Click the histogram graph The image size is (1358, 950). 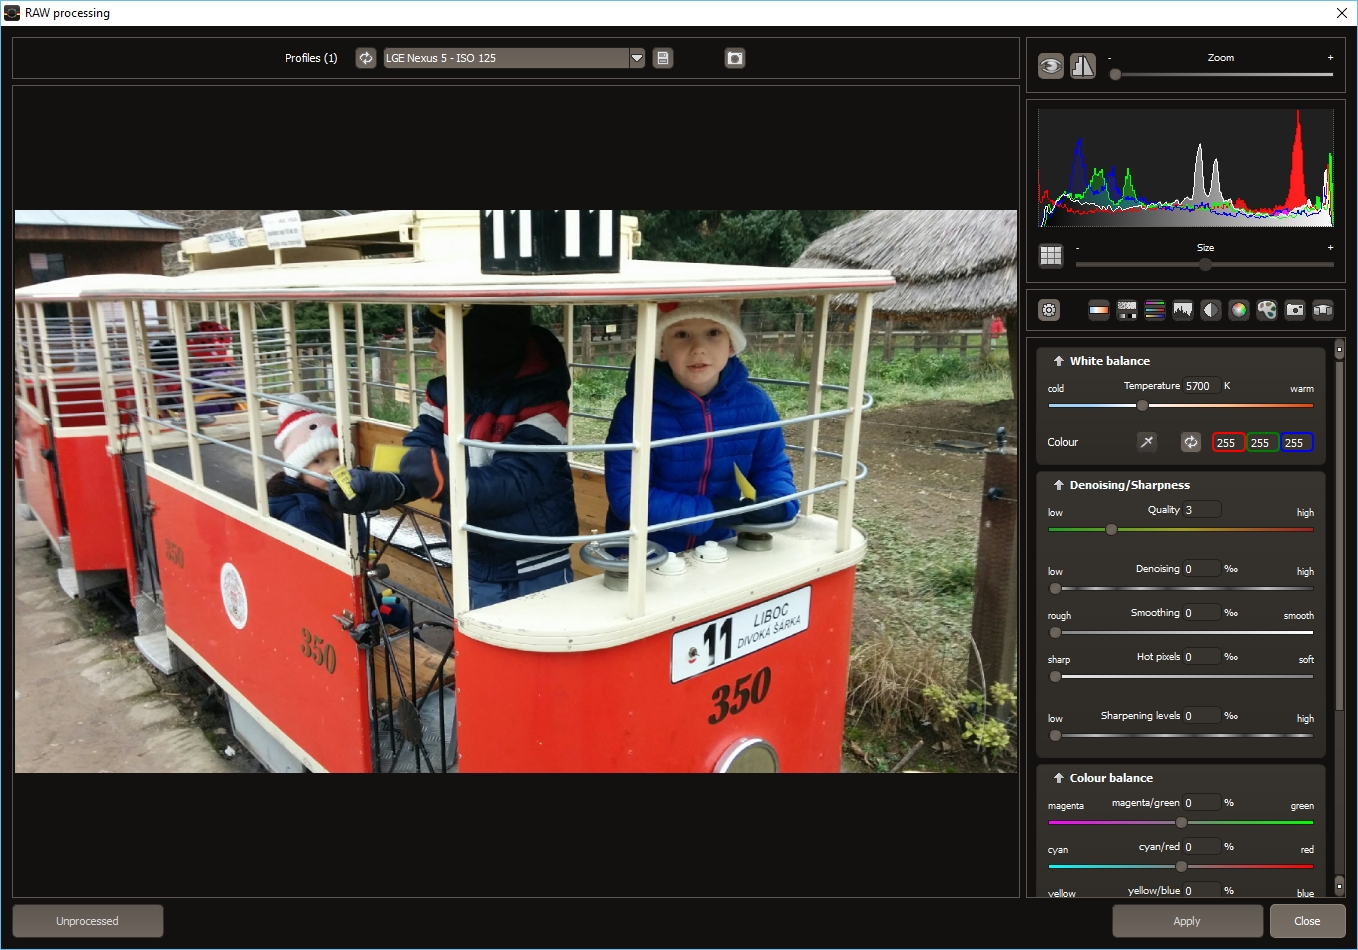(1186, 168)
